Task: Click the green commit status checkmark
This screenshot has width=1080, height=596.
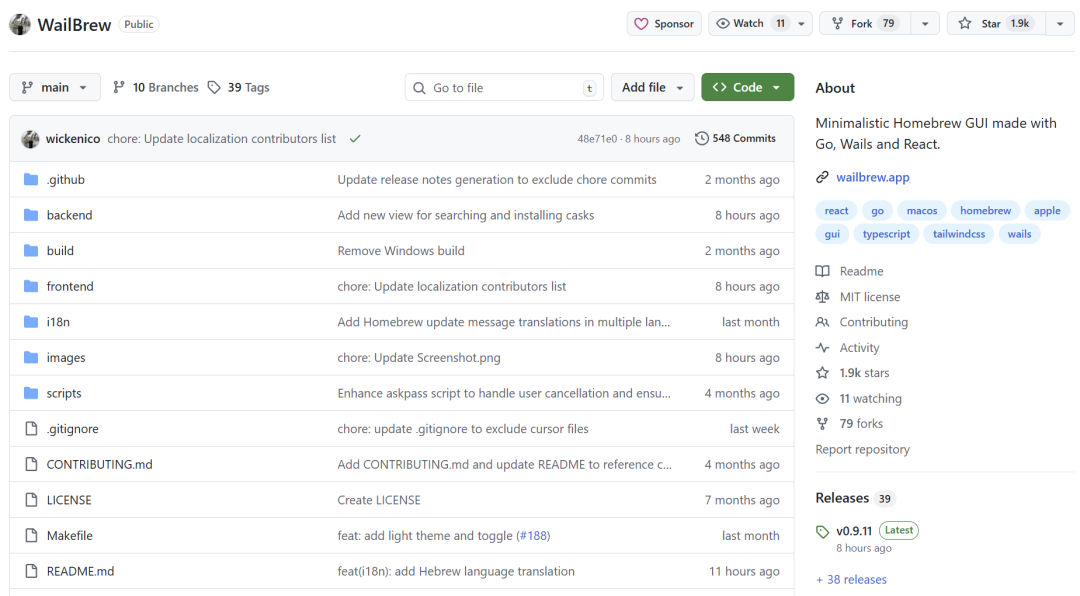Action: (355, 139)
